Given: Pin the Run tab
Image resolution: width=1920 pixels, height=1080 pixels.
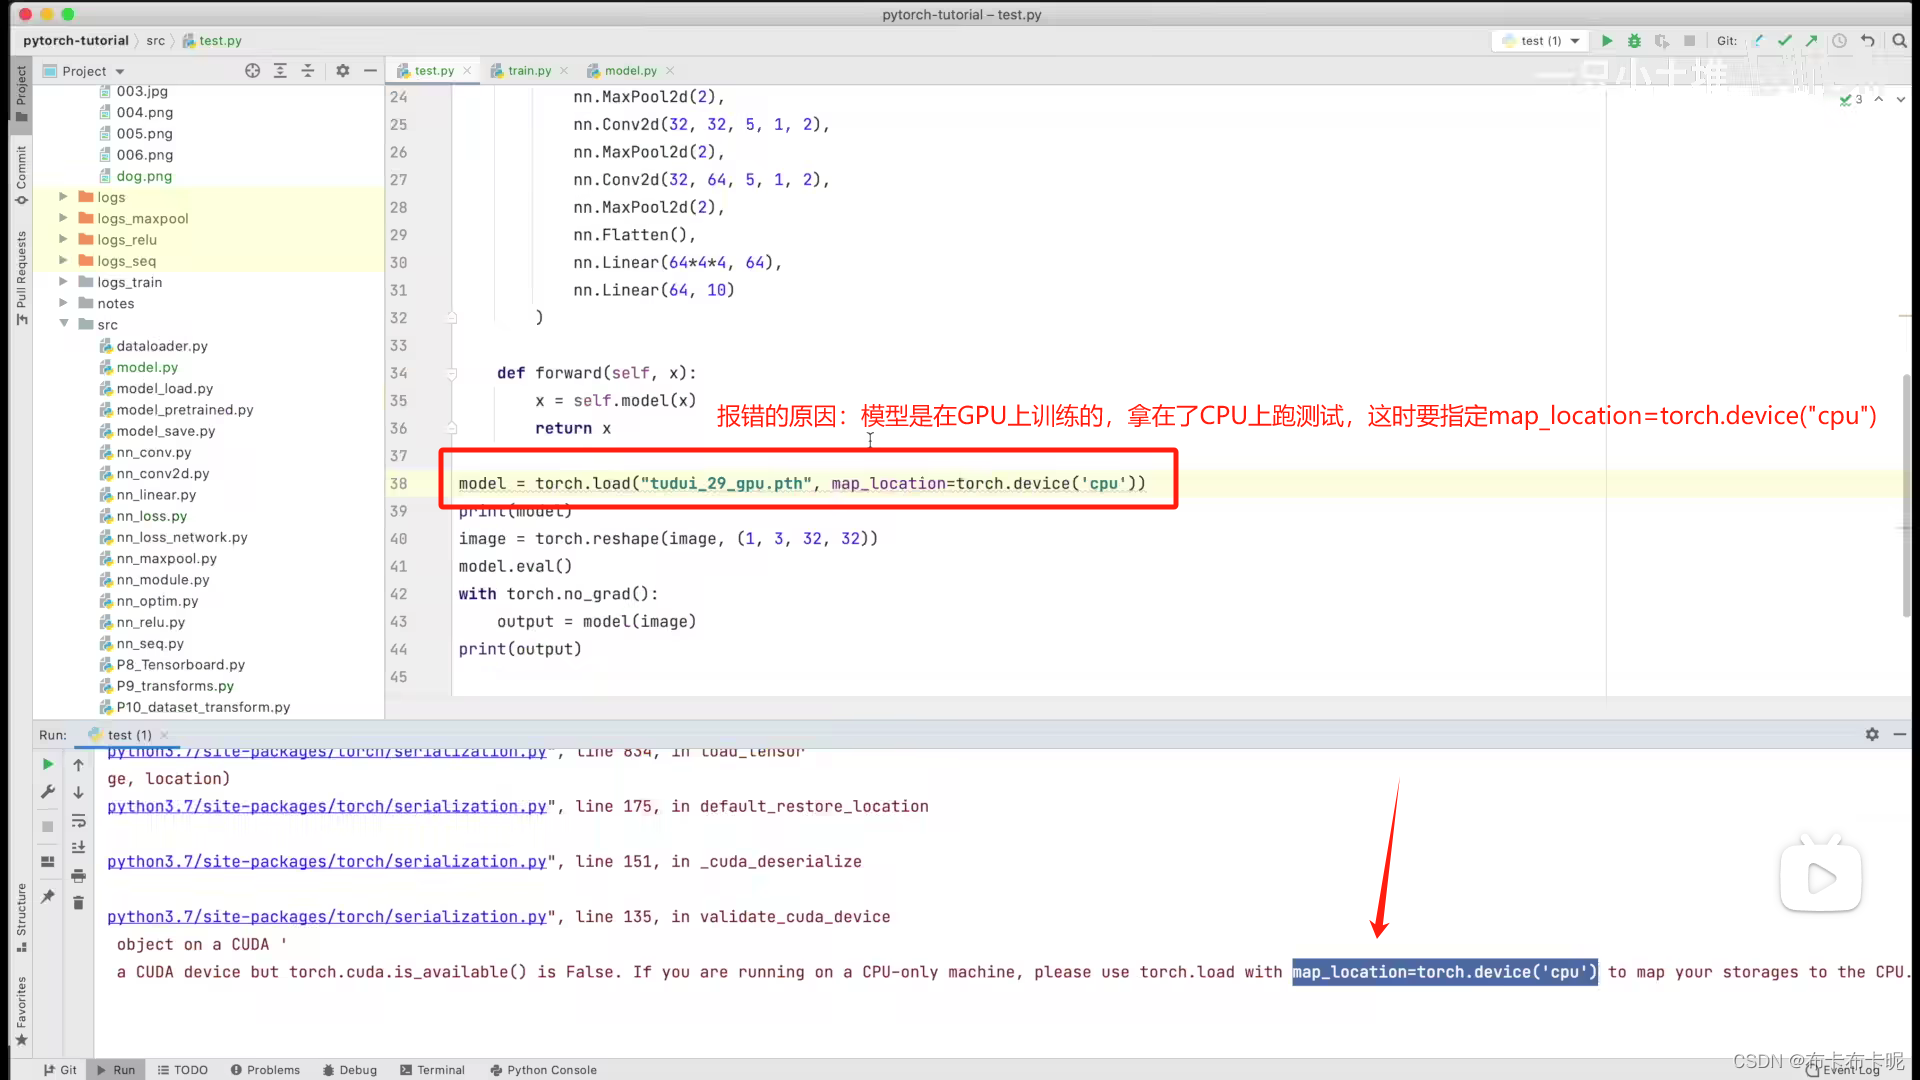Looking at the screenshot, I should (47, 896).
